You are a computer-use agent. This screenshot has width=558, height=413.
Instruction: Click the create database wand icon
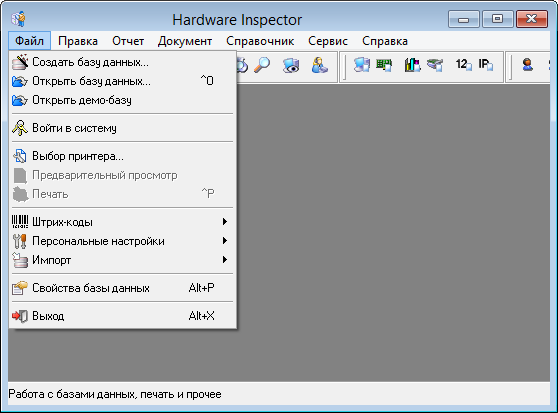point(20,62)
